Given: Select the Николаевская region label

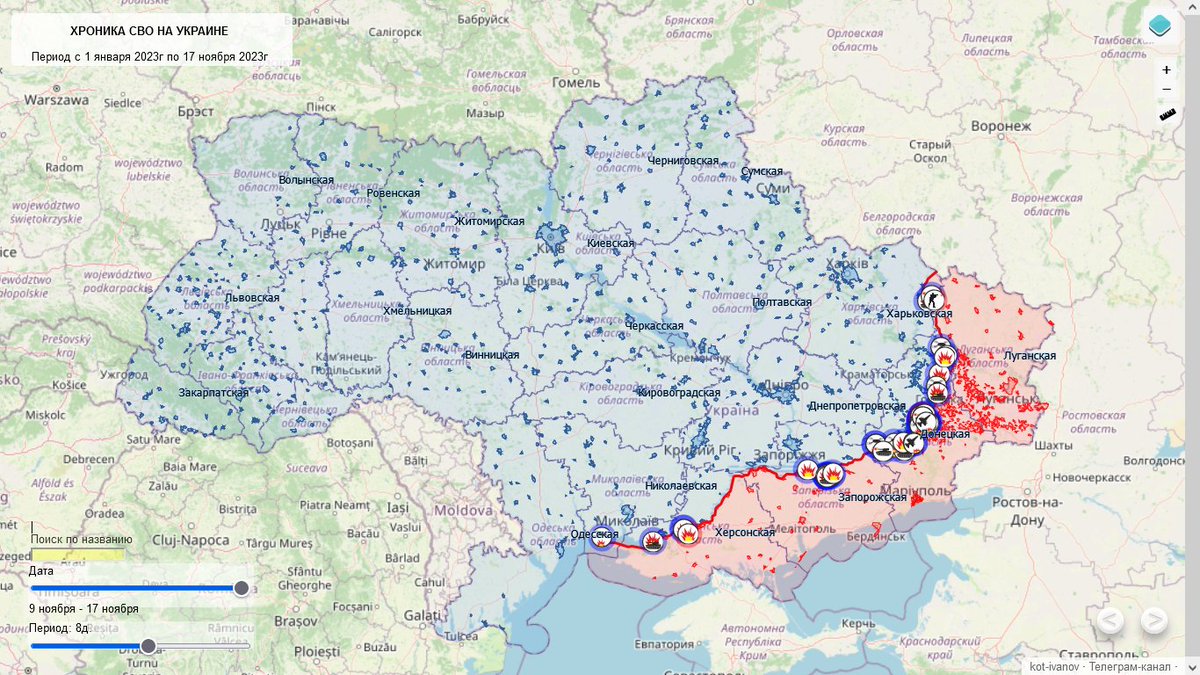Looking at the screenshot, I should (x=683, y=486).
